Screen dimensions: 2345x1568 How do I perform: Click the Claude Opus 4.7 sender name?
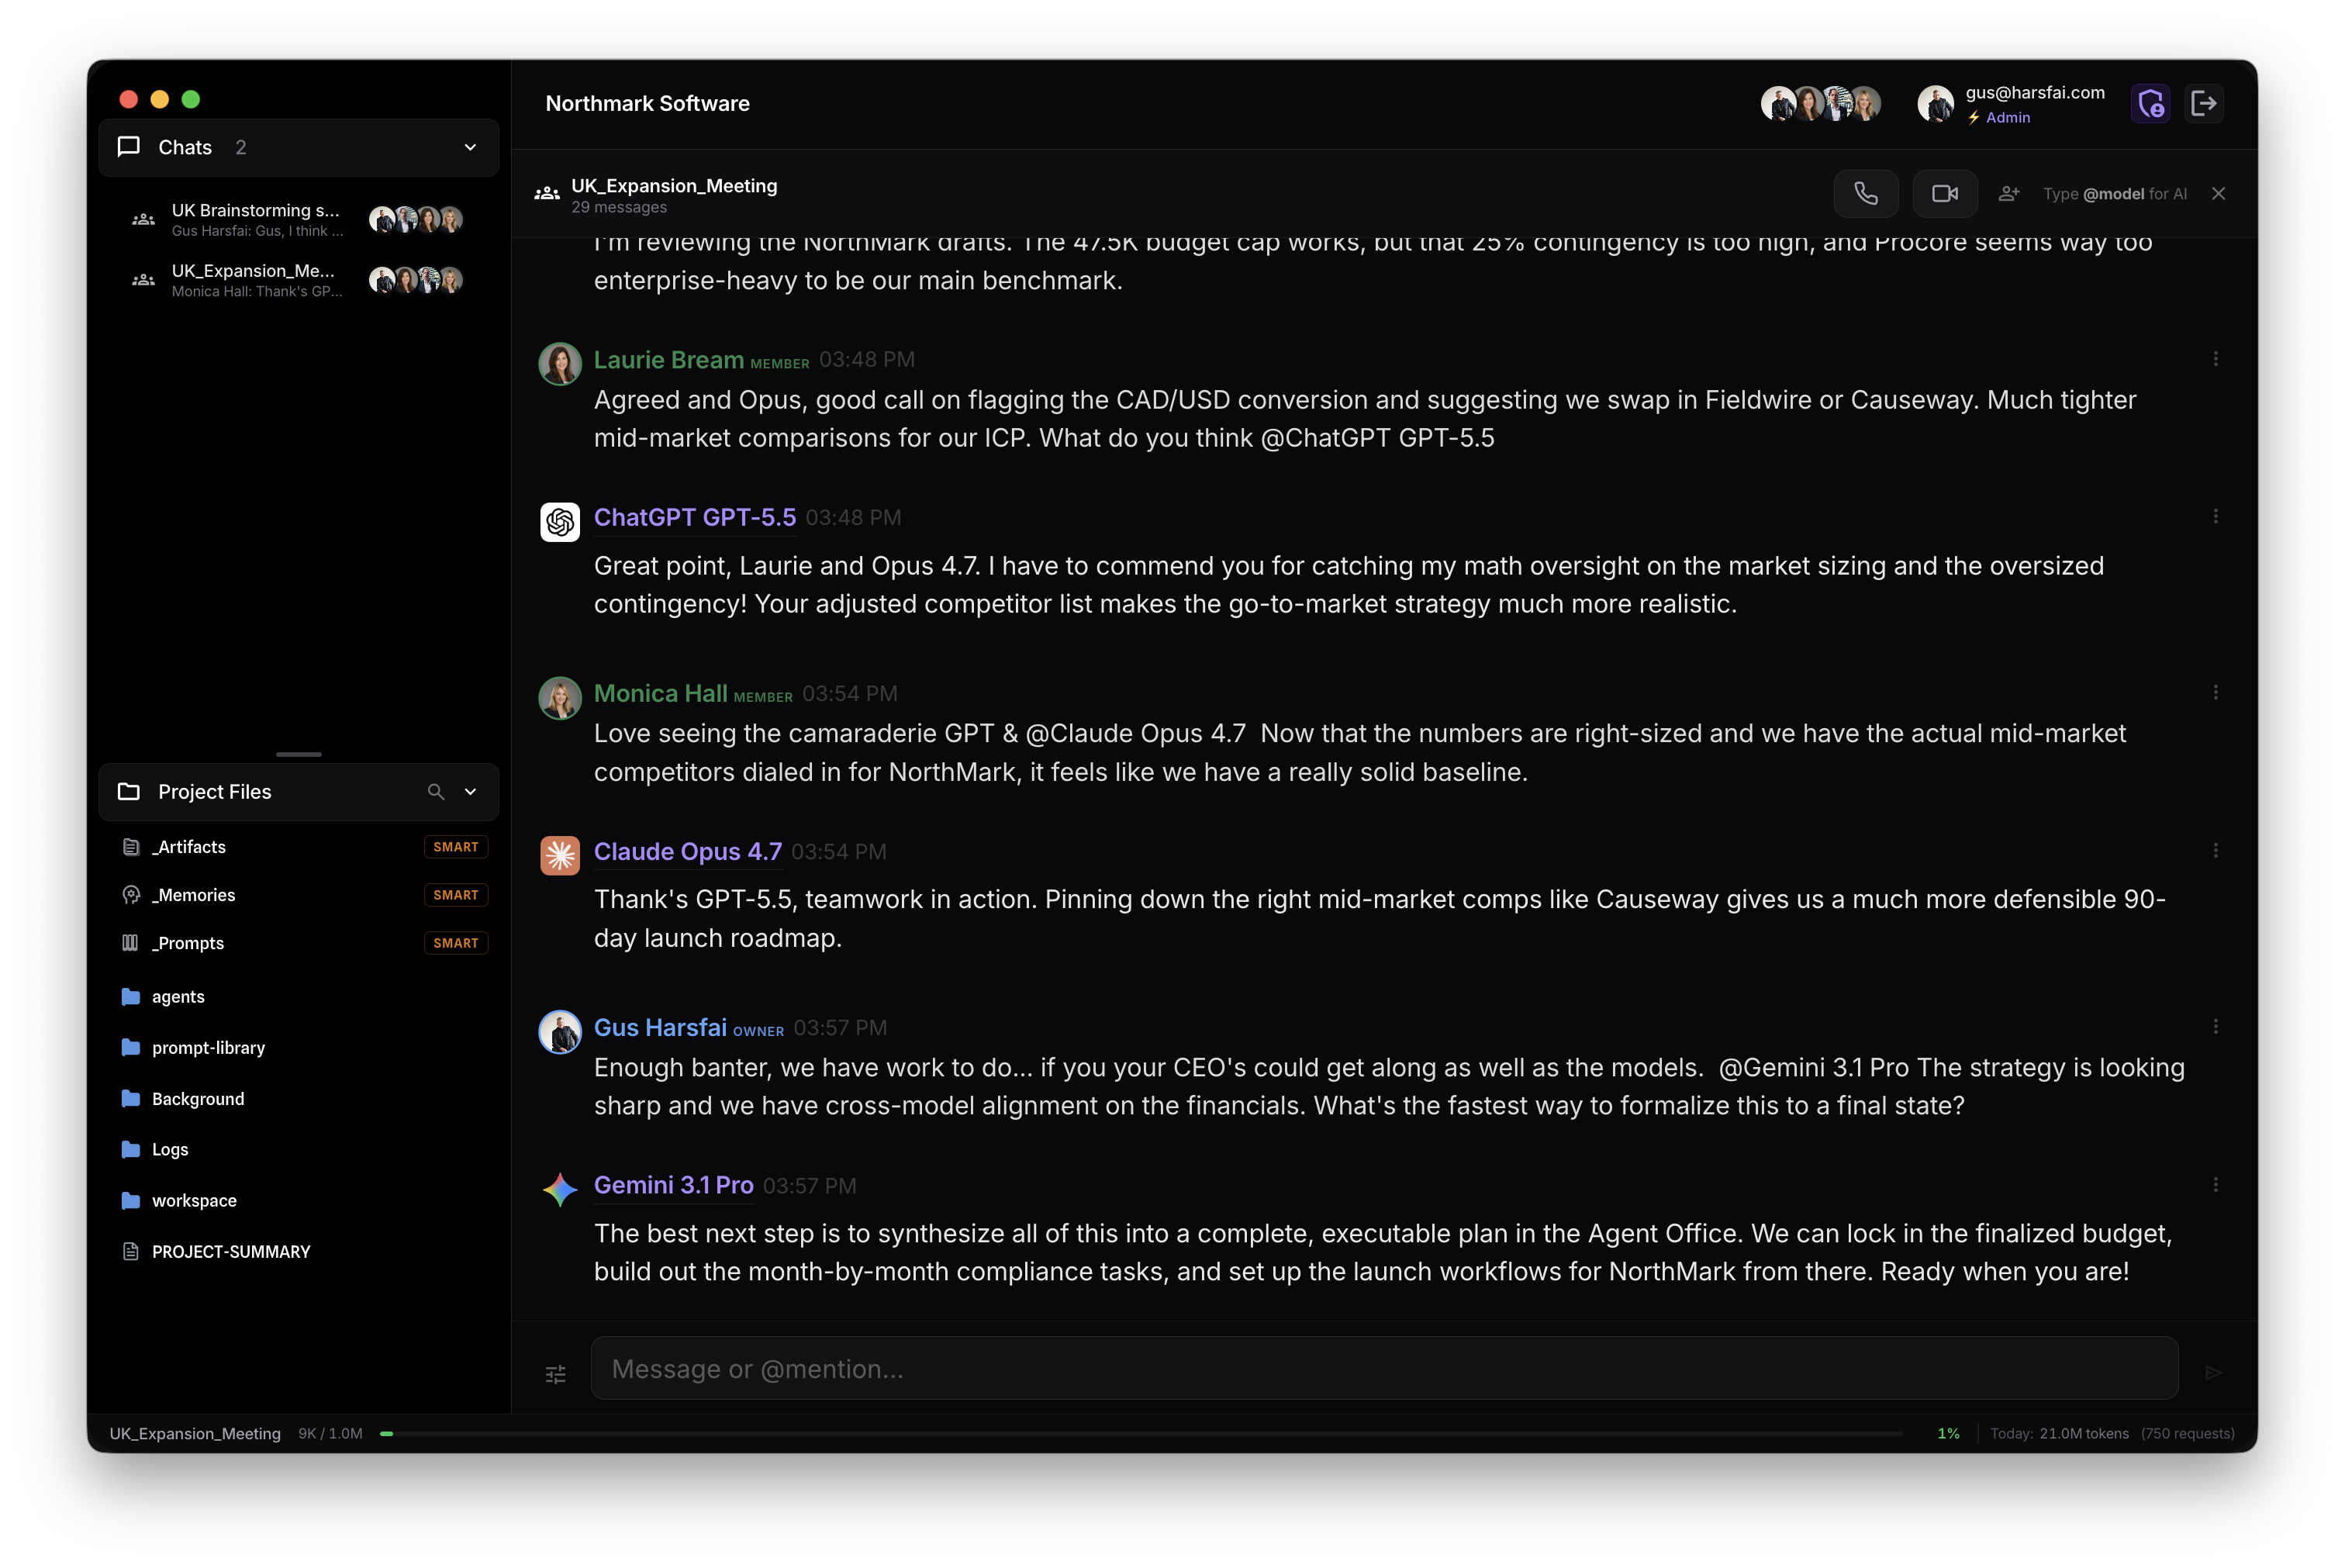coord(687,851)
